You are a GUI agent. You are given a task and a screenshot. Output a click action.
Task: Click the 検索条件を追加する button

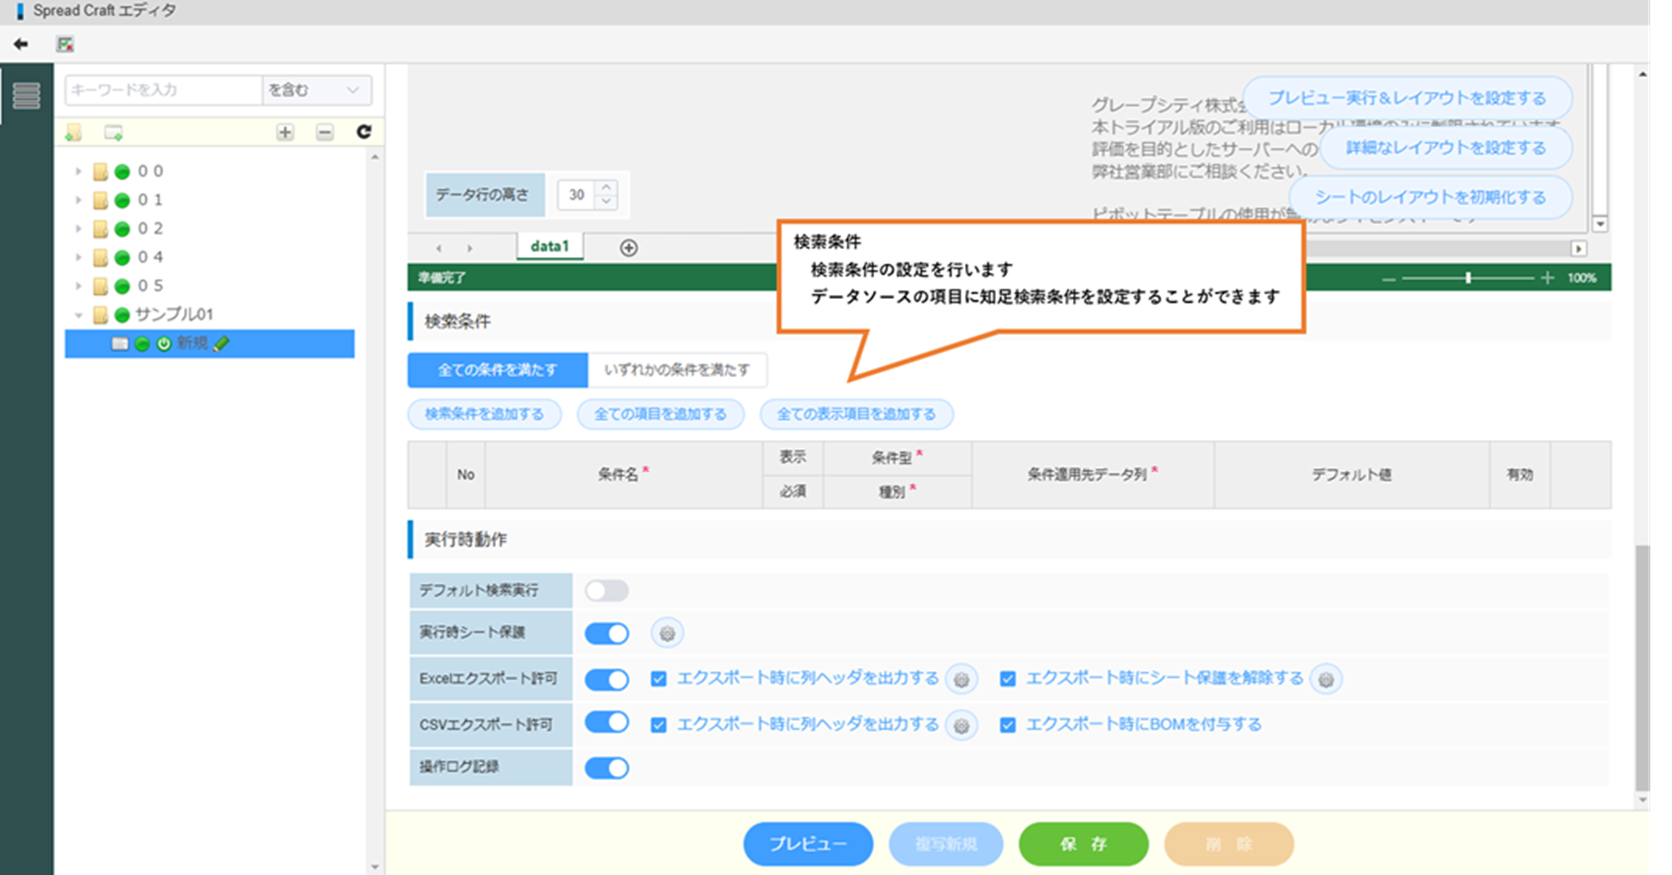click(484, 414)
